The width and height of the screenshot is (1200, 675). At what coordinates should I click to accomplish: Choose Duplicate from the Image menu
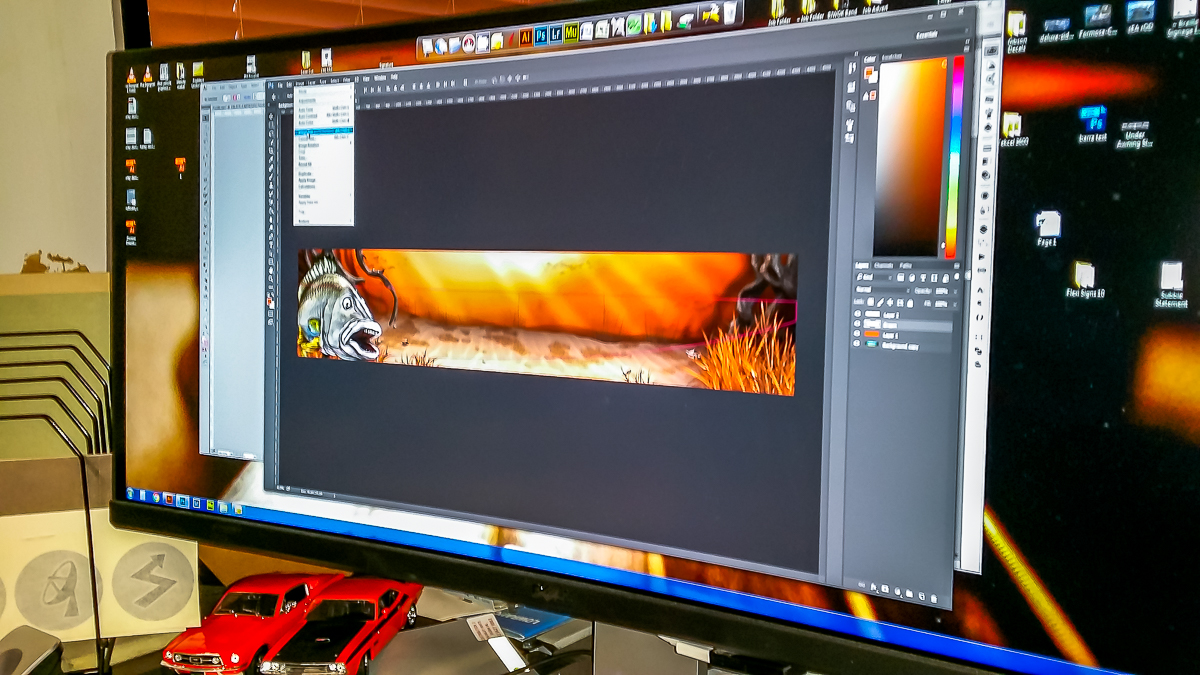(306, 173)
